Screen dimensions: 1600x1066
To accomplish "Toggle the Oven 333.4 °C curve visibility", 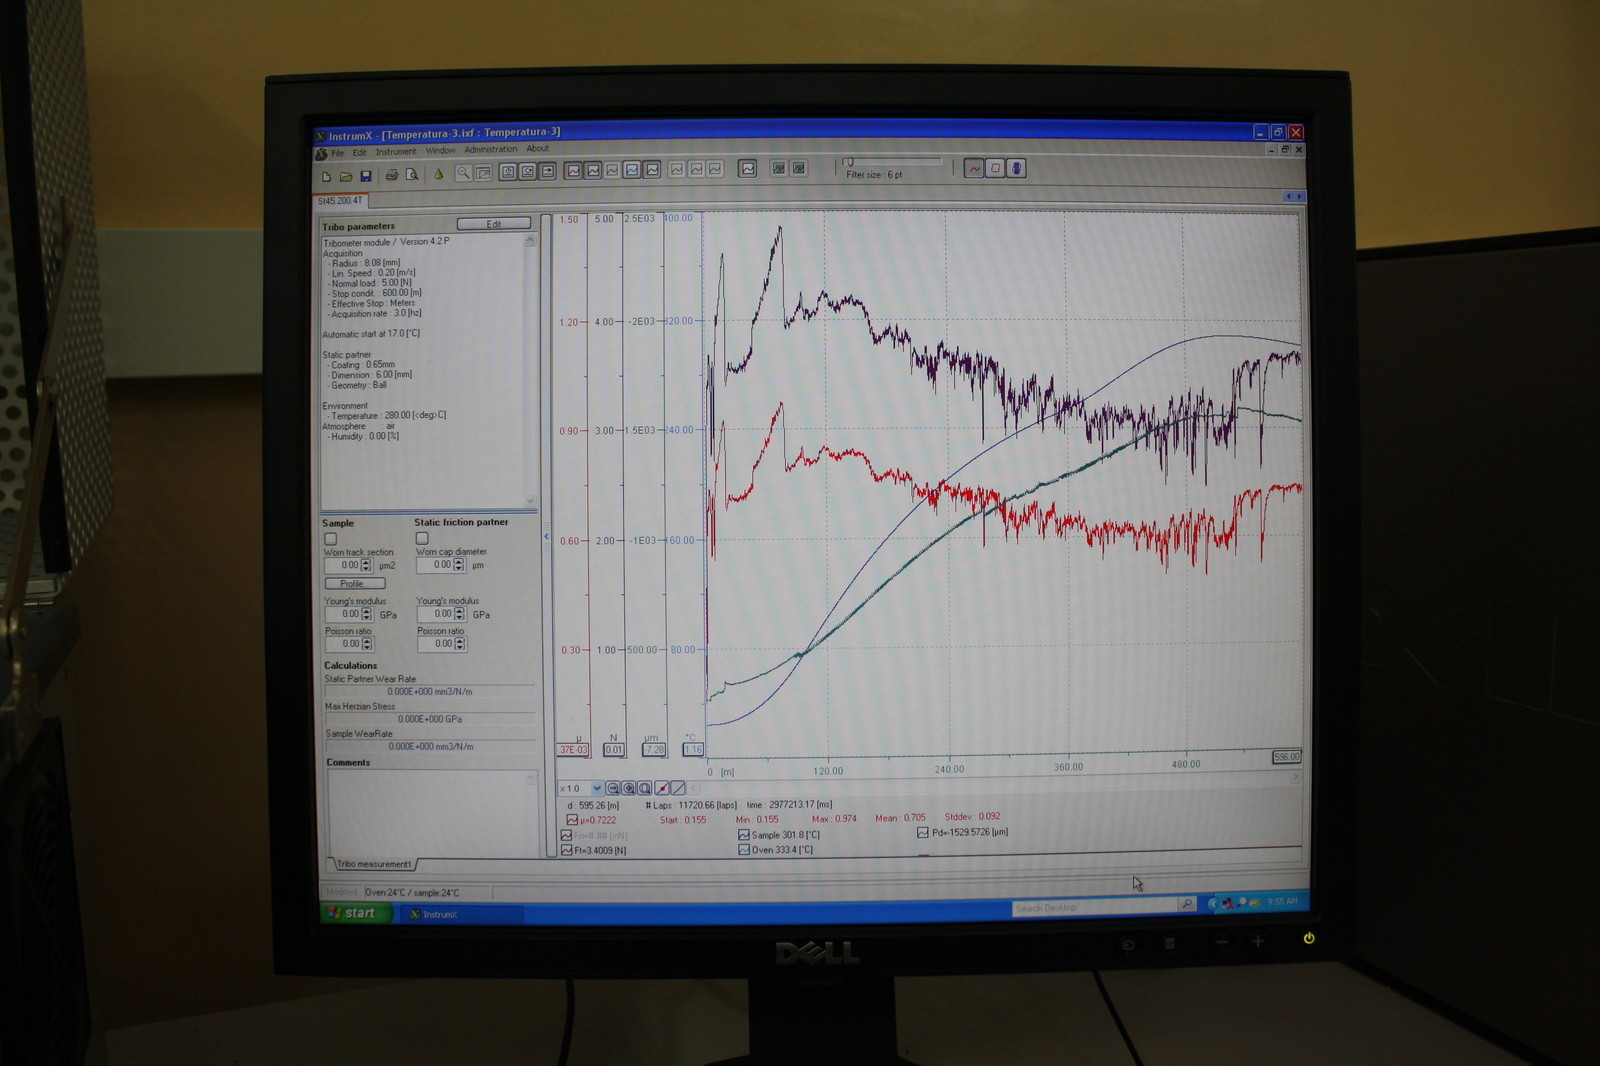I will click(744, 850).
